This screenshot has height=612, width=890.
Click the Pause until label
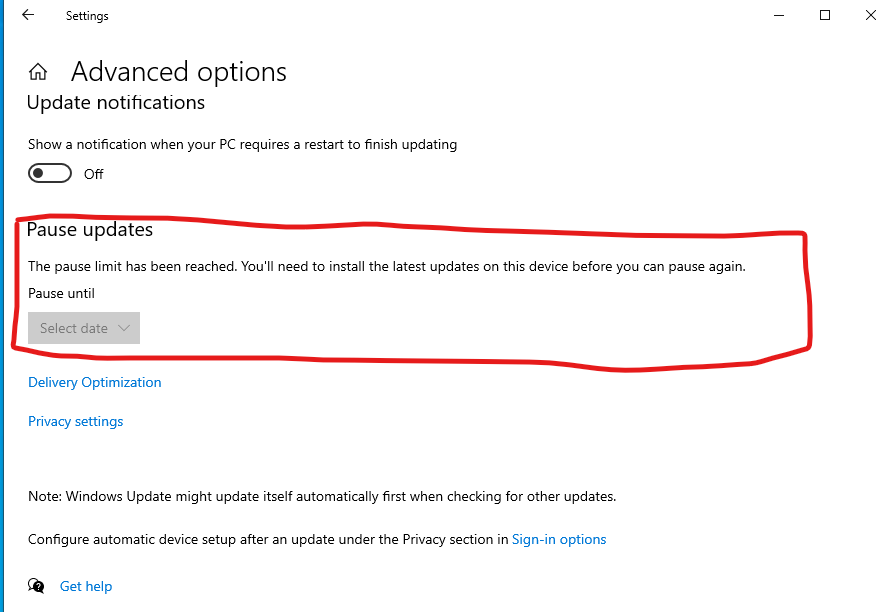(x=61, y=293)
